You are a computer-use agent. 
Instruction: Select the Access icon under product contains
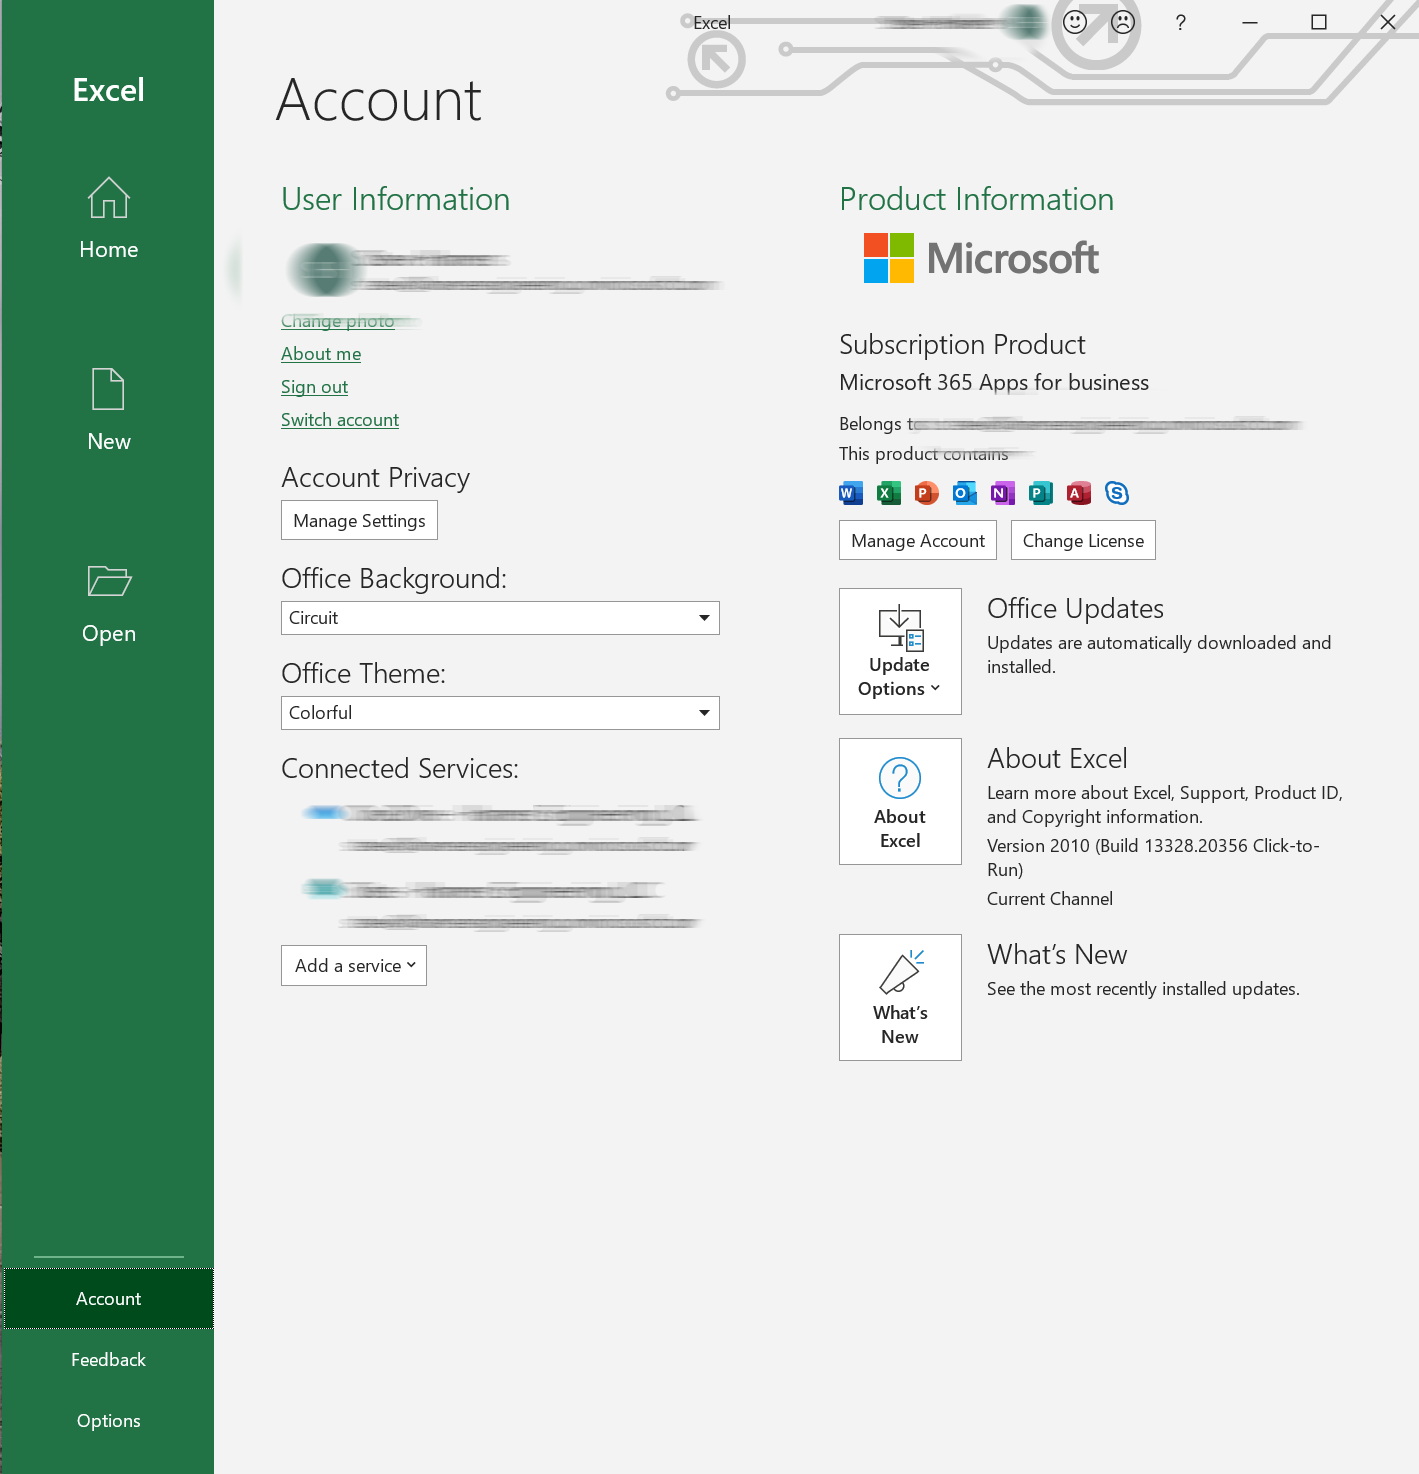1078,492
